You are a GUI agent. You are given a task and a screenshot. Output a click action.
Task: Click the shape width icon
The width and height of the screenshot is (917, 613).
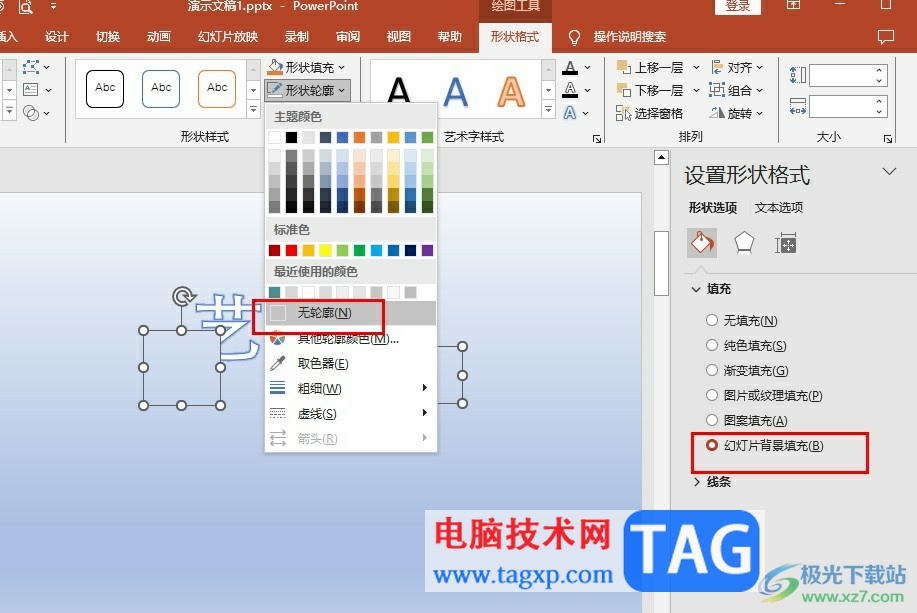click(x=798, y=106)
